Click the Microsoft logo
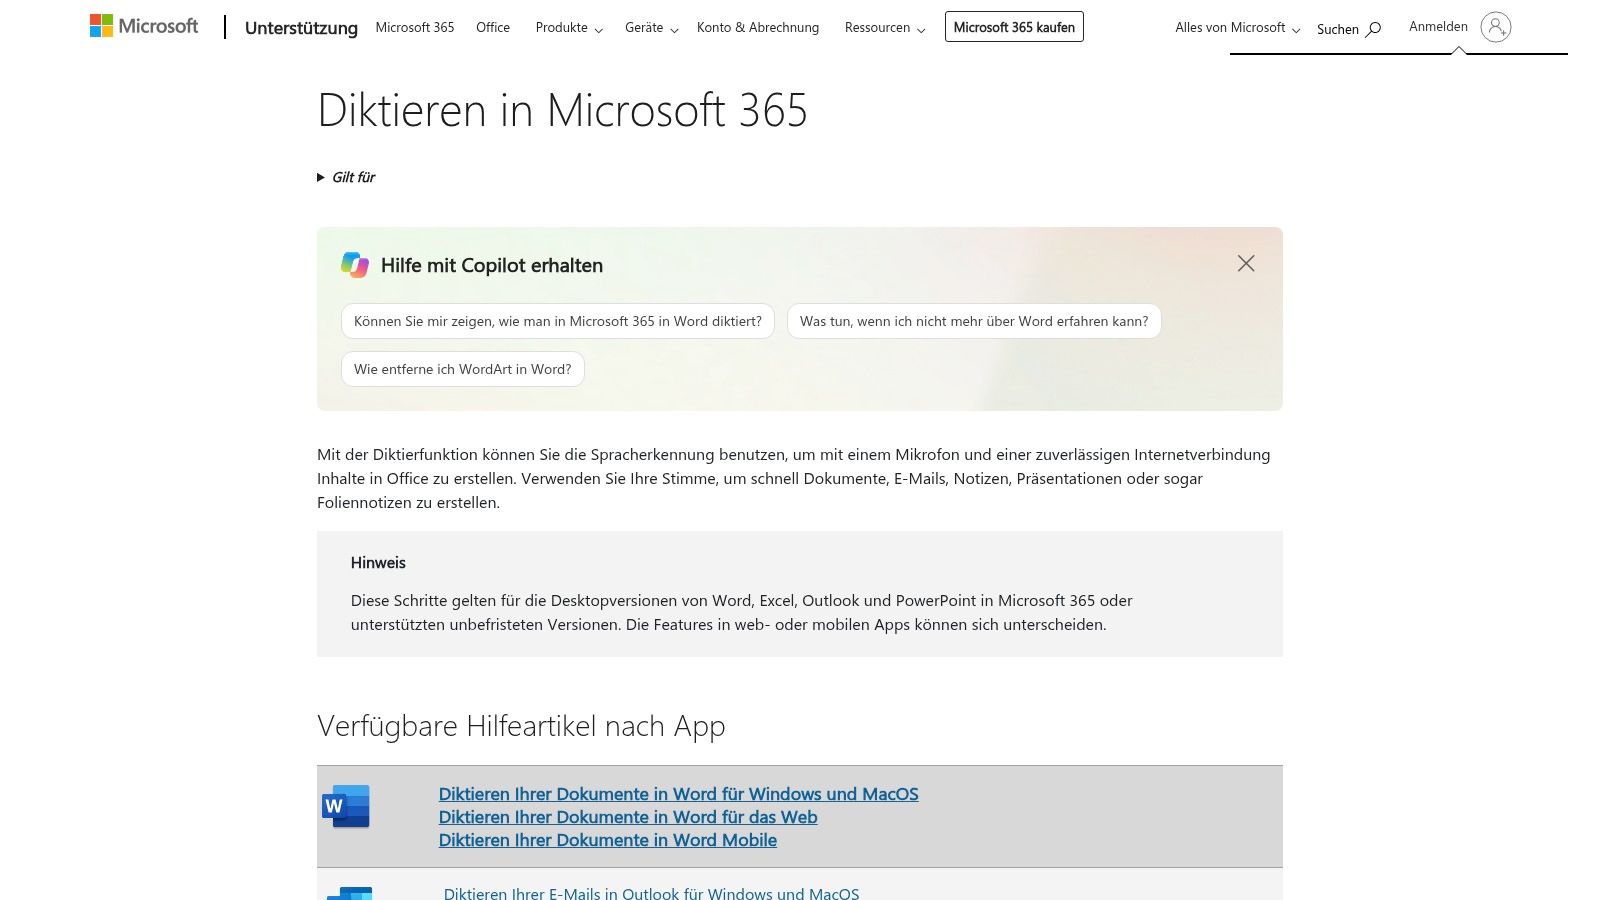The width and height of the screenshot is (1600, 900). click(144, 26)
